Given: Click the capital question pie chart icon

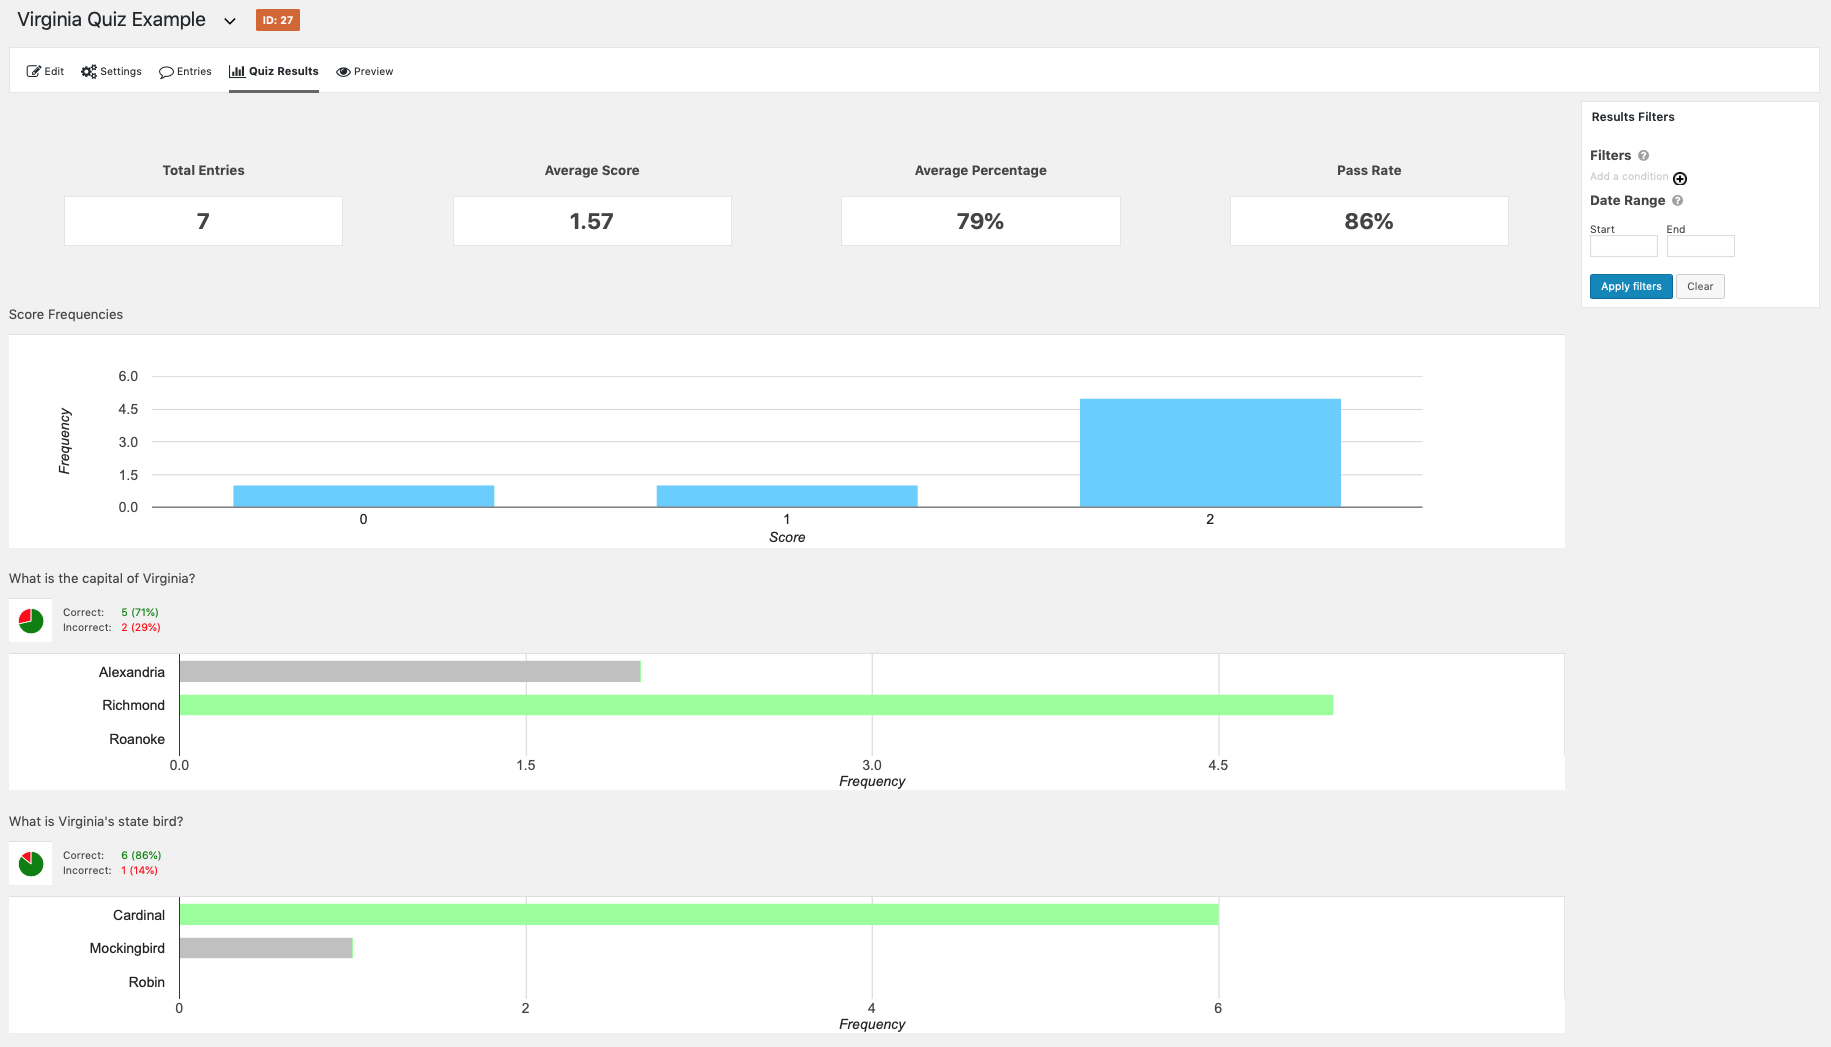Looking at the screenshot, I should tap(31, 620).
